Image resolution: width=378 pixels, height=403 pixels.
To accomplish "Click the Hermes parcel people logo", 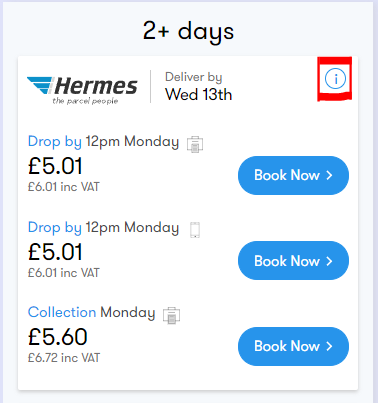I will point(82,89).
